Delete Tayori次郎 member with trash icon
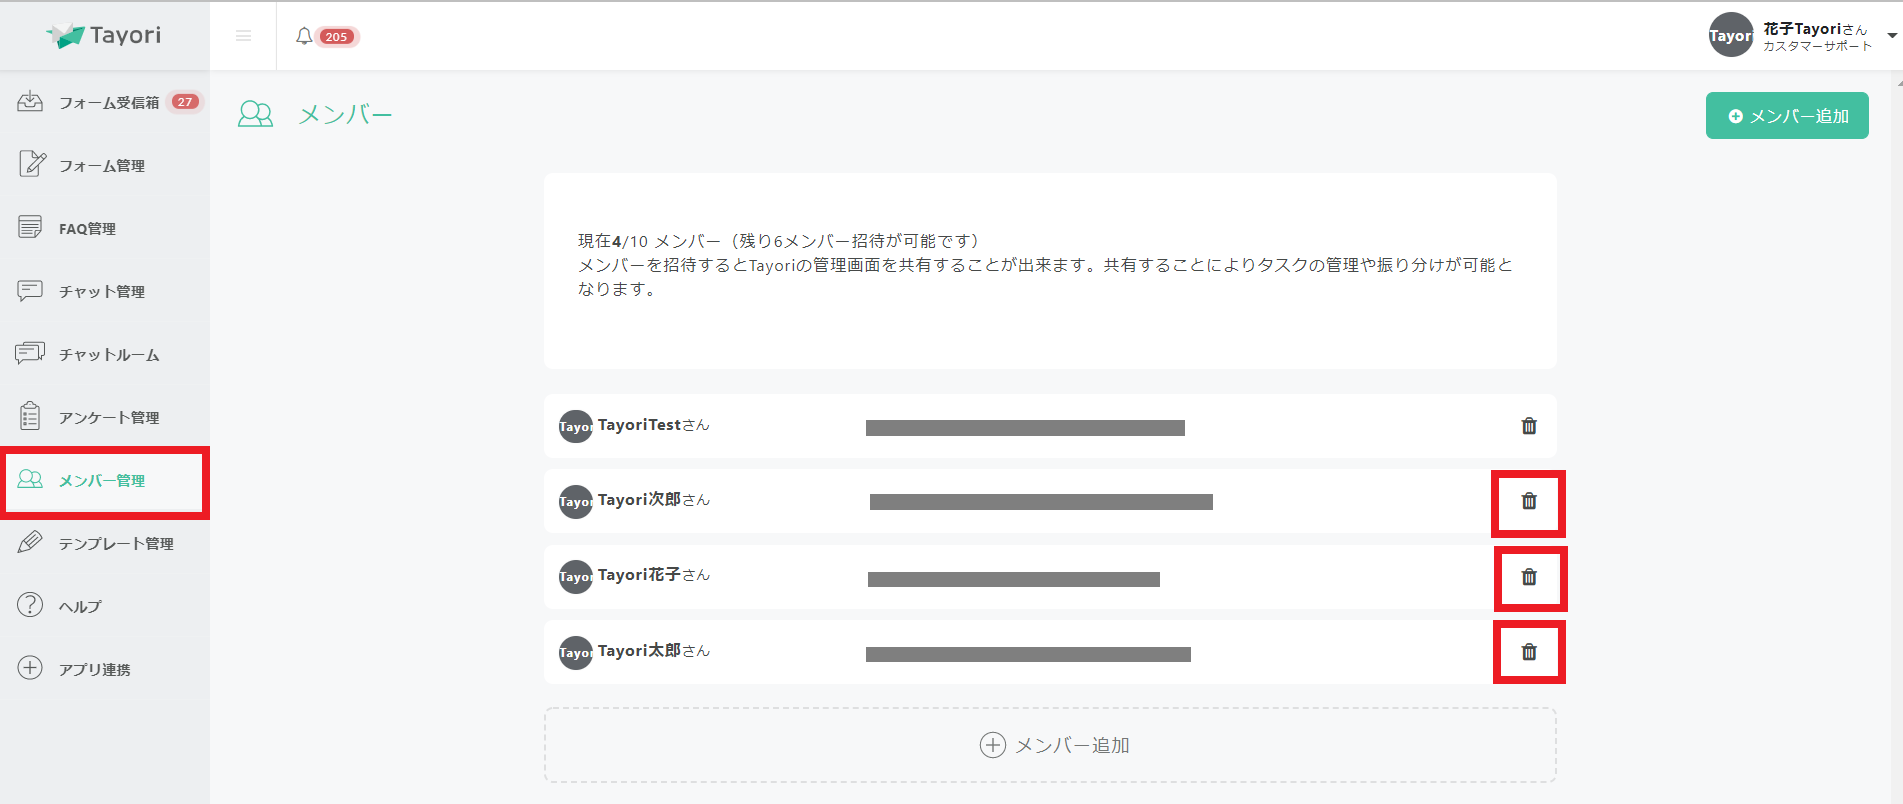The image size is (1903, 804). pos(1529,501)
